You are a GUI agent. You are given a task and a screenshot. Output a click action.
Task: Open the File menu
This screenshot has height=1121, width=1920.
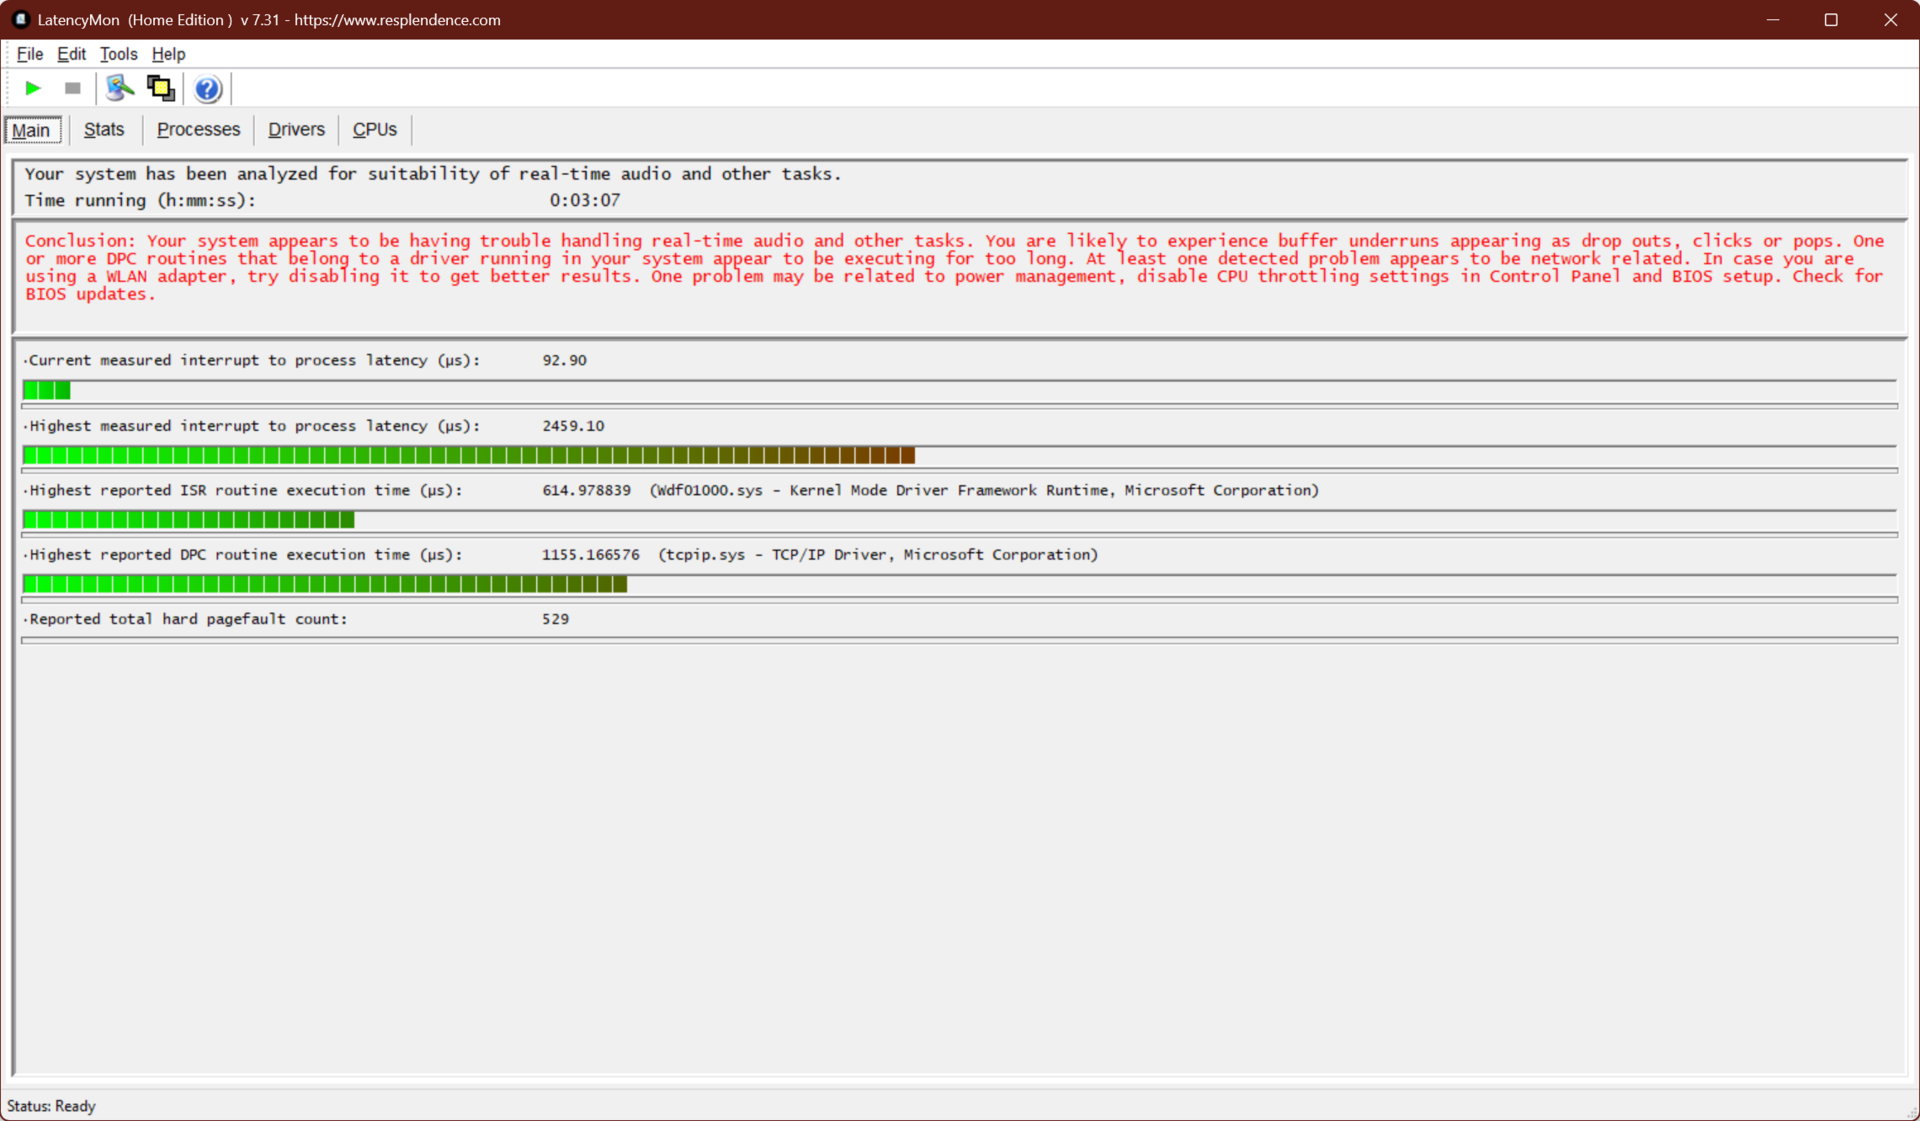coord(29,54)
